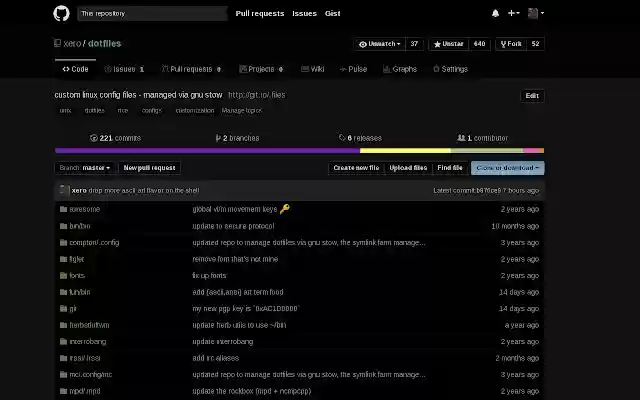View the 2 branches
Screen dimensions: 640x400
pyautogui.click(x=237, y=138)
